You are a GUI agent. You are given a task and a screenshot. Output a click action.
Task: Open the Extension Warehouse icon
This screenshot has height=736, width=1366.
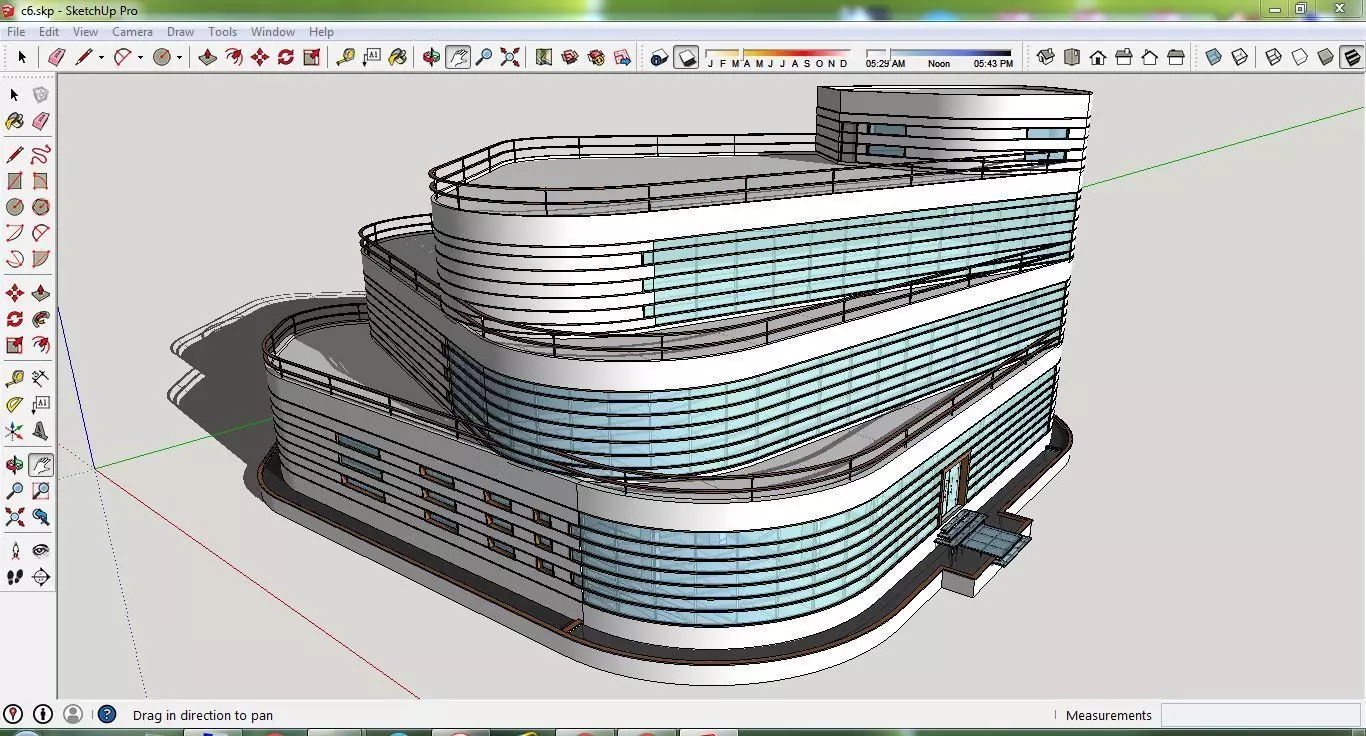[x=595, y=57]
